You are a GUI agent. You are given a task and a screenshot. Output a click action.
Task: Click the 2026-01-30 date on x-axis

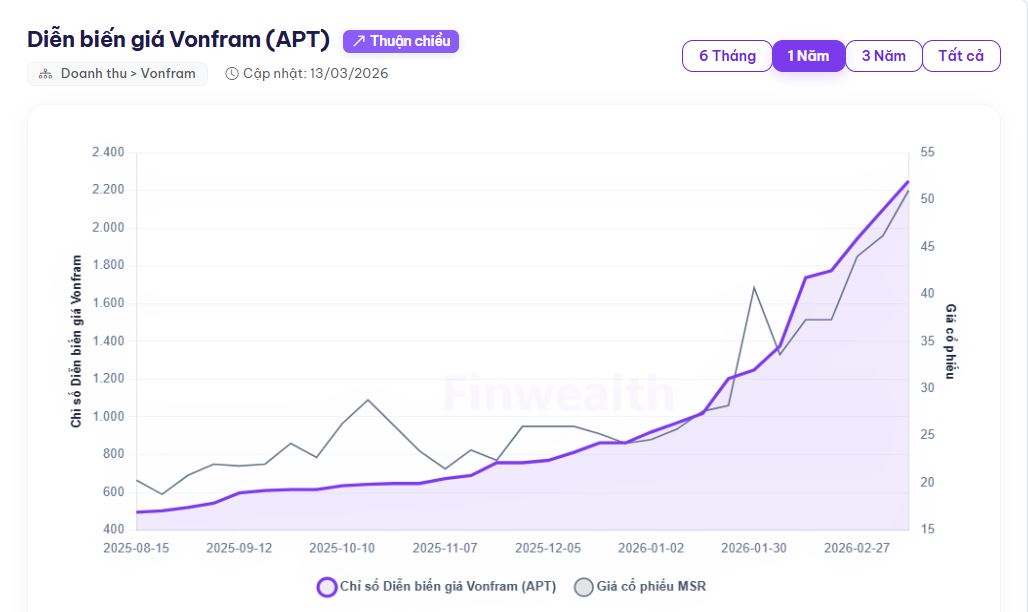tap(754, 548)
